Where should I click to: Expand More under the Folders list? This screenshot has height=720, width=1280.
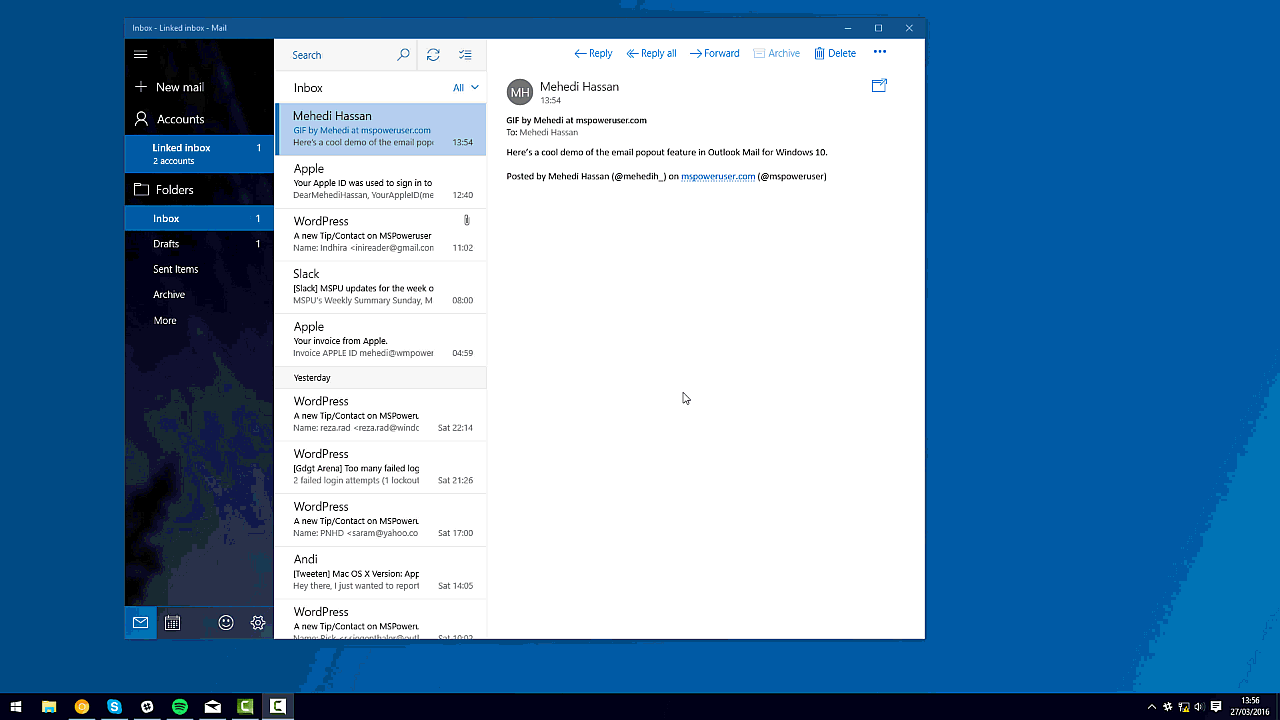pos(164,320)
